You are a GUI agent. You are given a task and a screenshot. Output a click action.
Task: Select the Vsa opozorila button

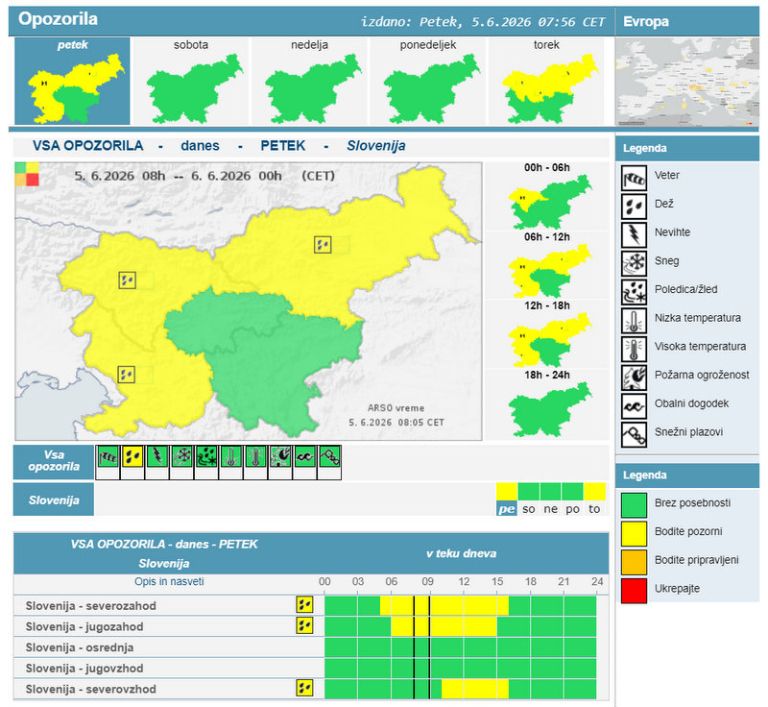(53, 461)
